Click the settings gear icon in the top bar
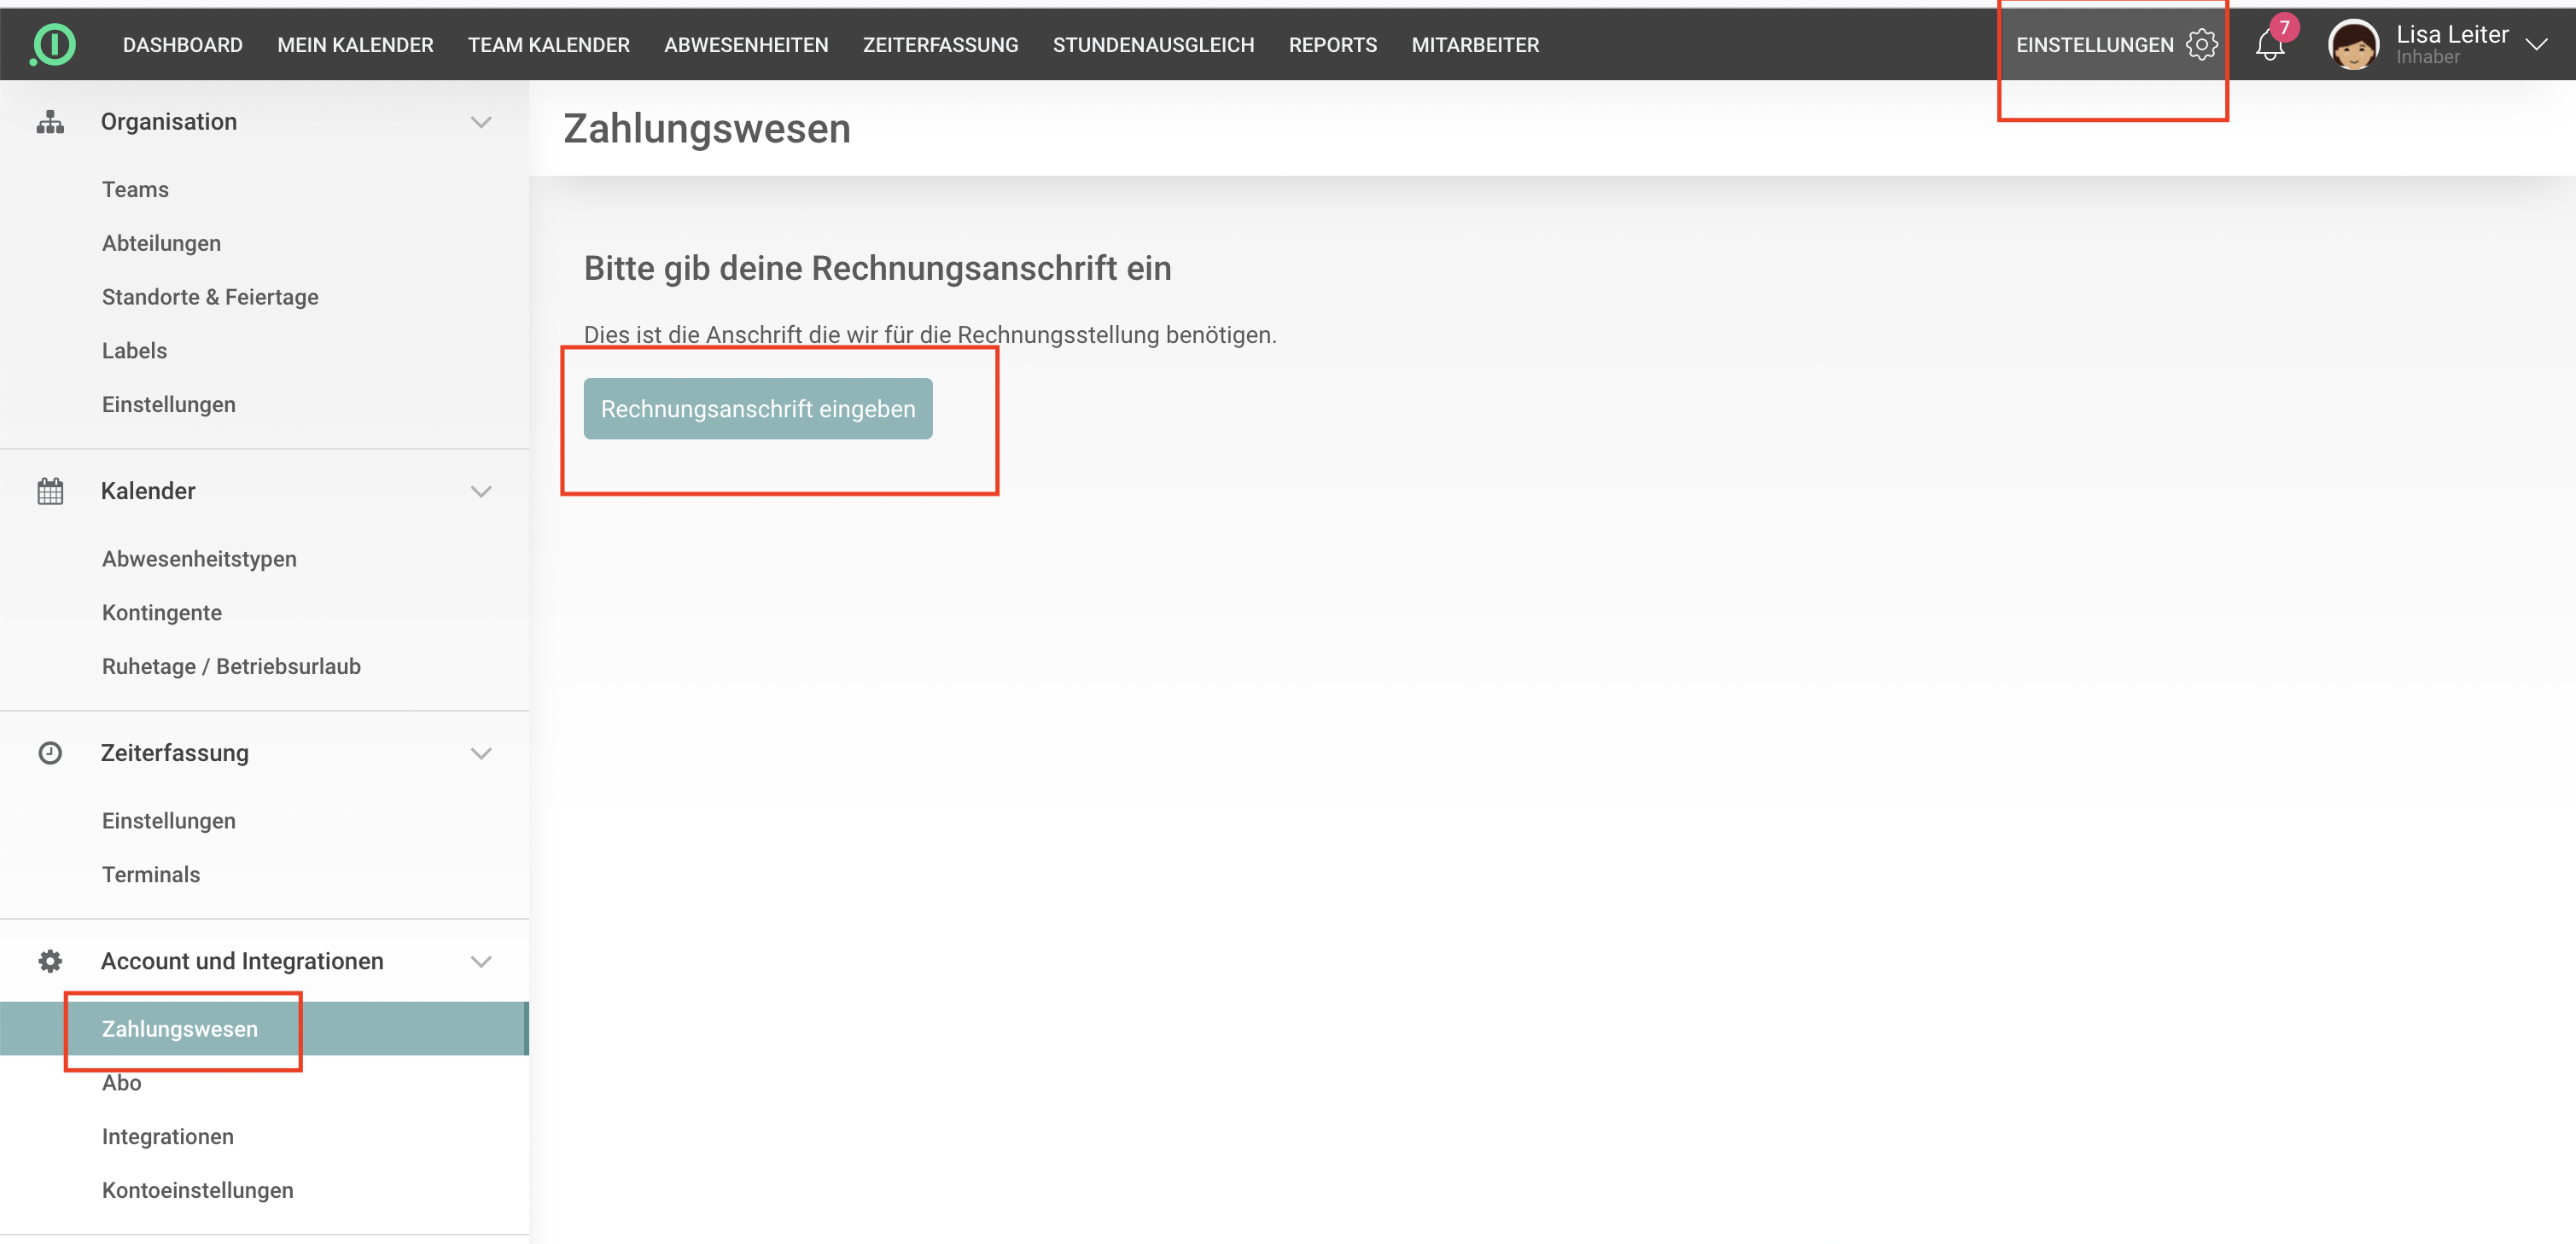2576x1244 pixels. (x=2201, y=45)
